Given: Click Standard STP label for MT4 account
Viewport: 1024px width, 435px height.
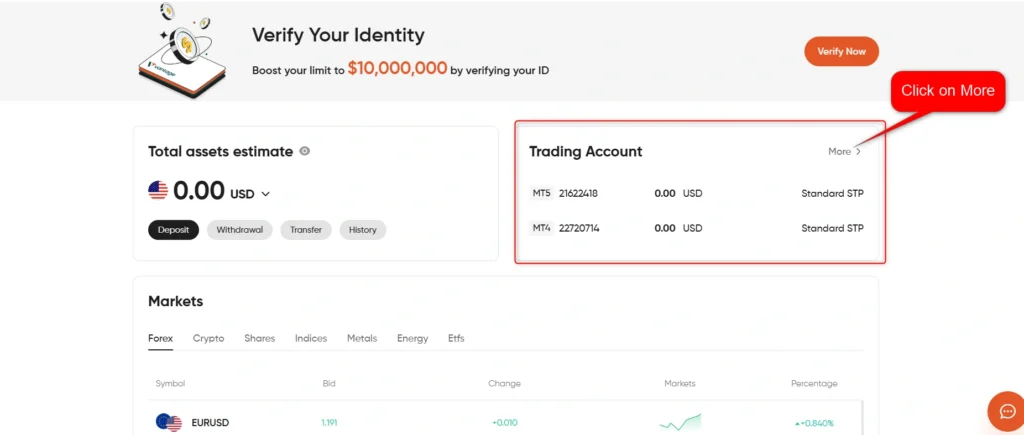Looking at the screenshot, I should (x=833, y=229).
